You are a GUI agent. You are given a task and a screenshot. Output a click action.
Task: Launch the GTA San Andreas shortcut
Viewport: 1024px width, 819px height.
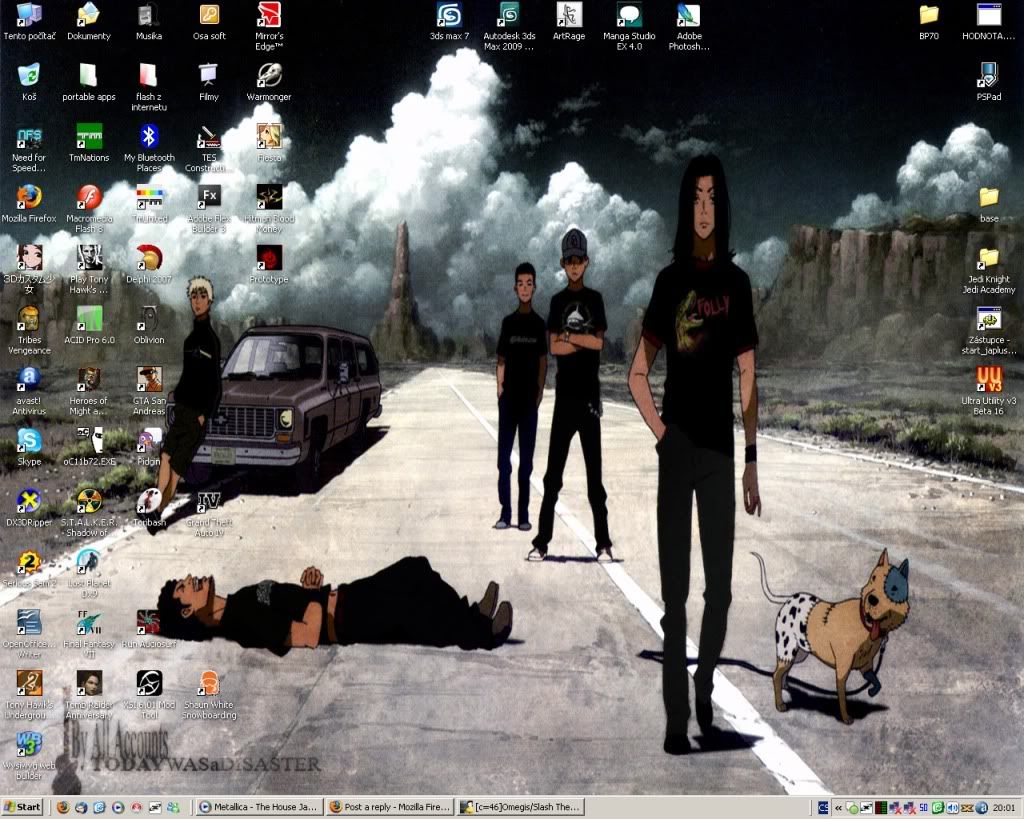click(x=149, y=392)
